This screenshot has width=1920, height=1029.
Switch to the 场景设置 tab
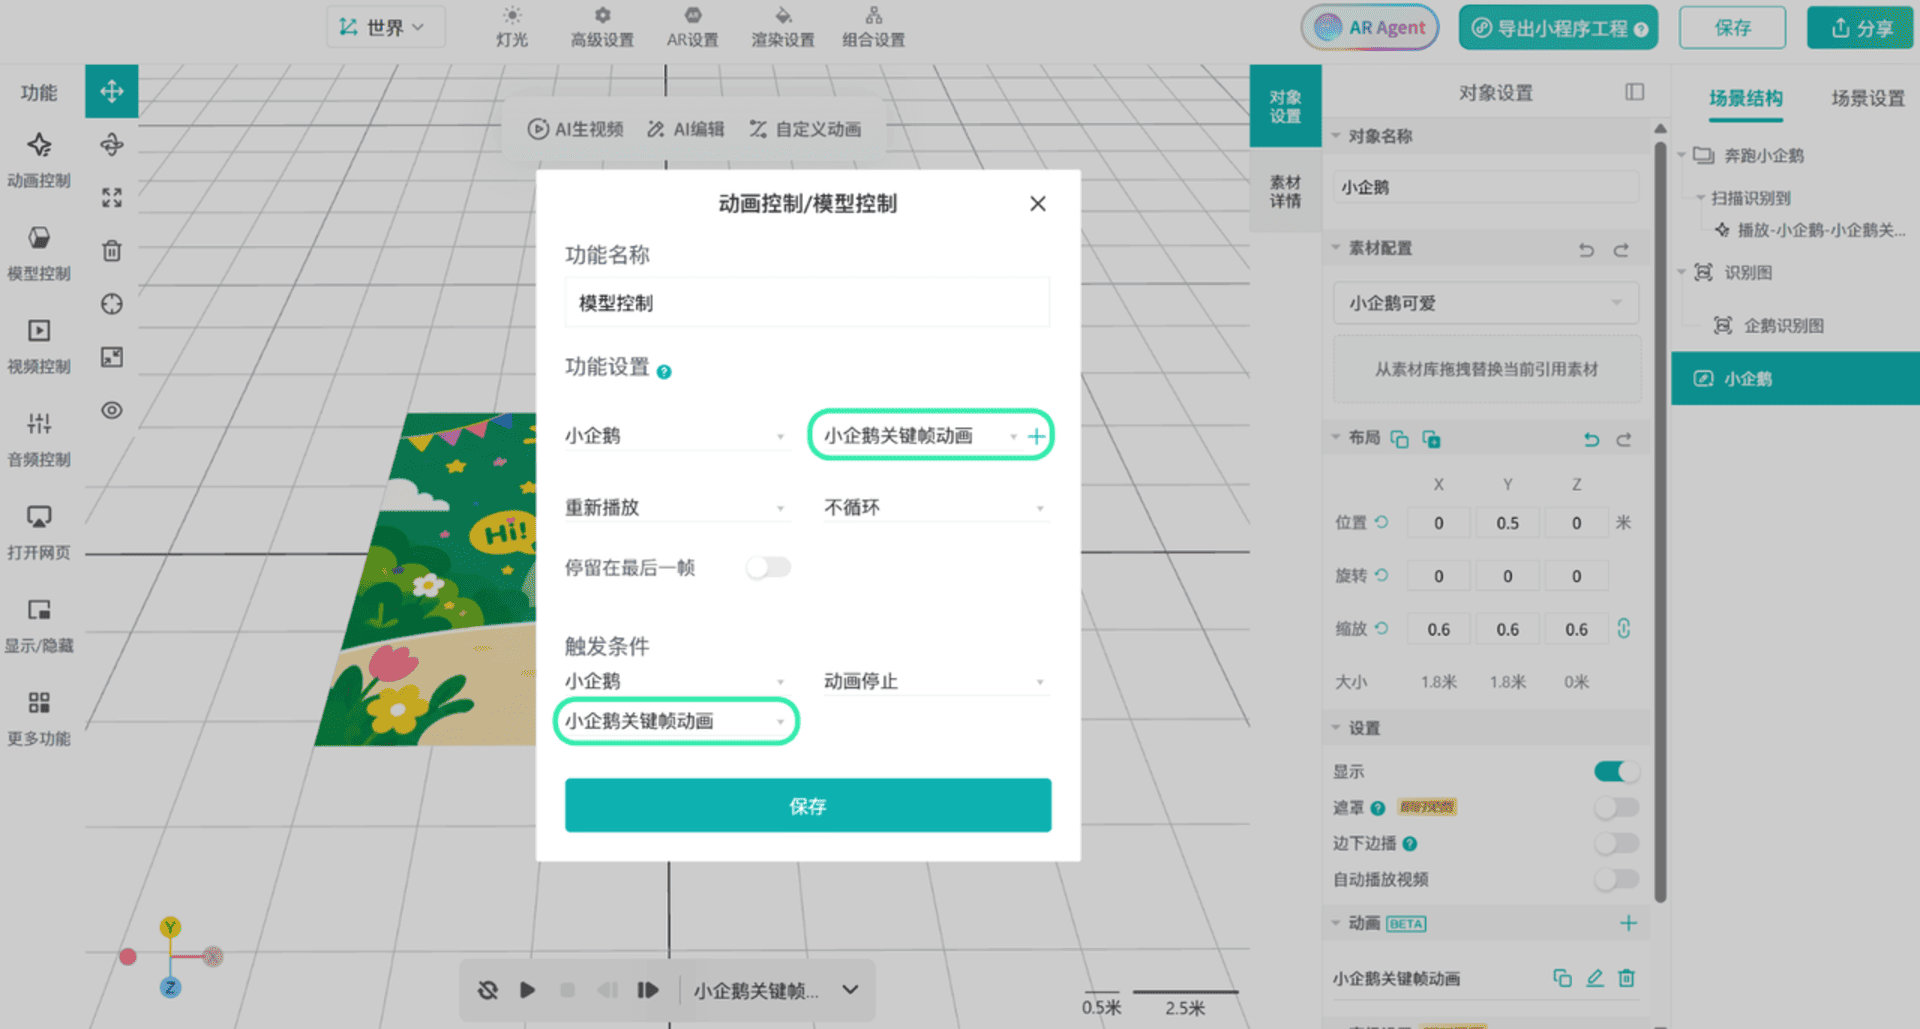[1868, 98]
